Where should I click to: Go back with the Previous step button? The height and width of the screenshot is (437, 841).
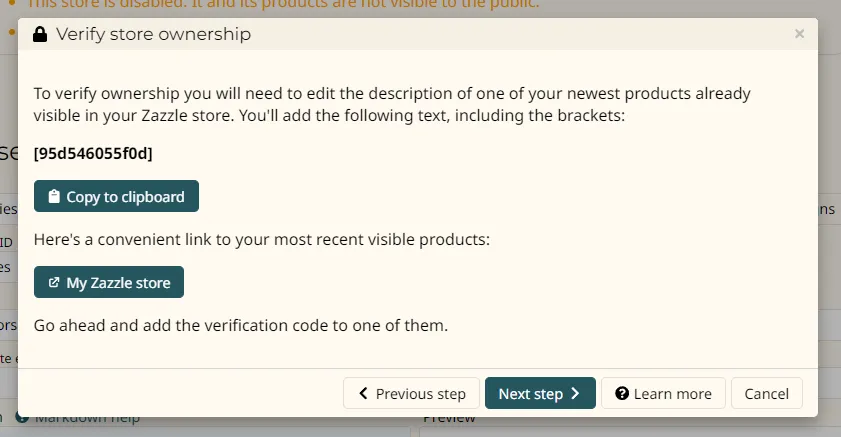pyautogui.click(x=411, y=394)
